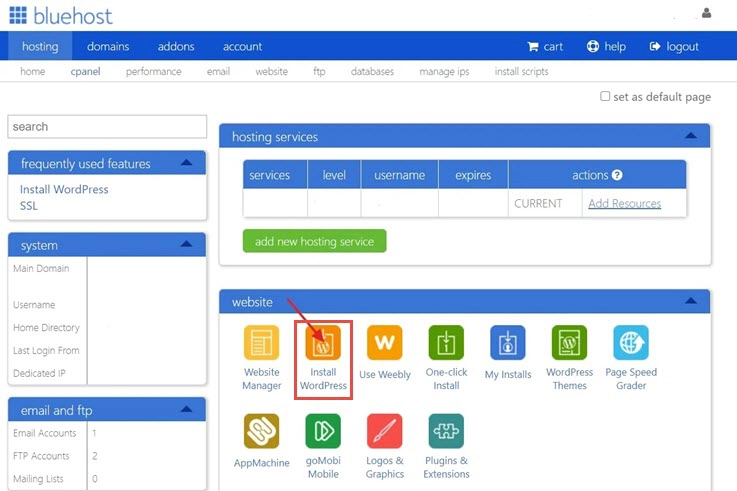Click the SSL link
The image size is (737, 491).
tap(28, 206)
